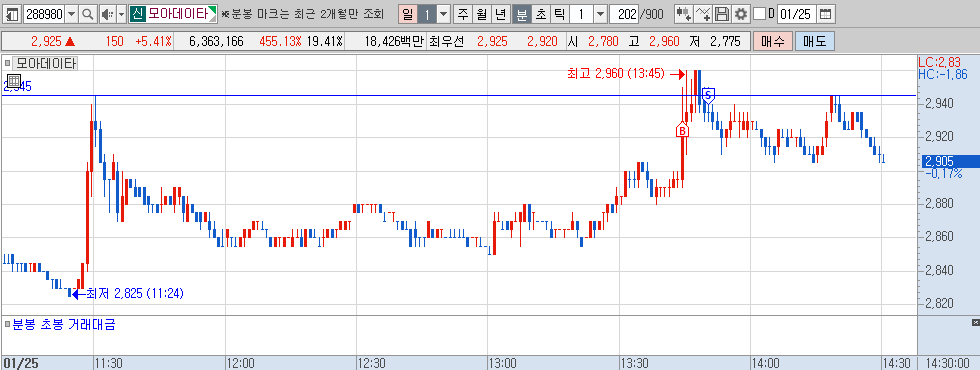Click the 202 bar count input field
This screenshot has width=980, height=370.
pos(623,14)
